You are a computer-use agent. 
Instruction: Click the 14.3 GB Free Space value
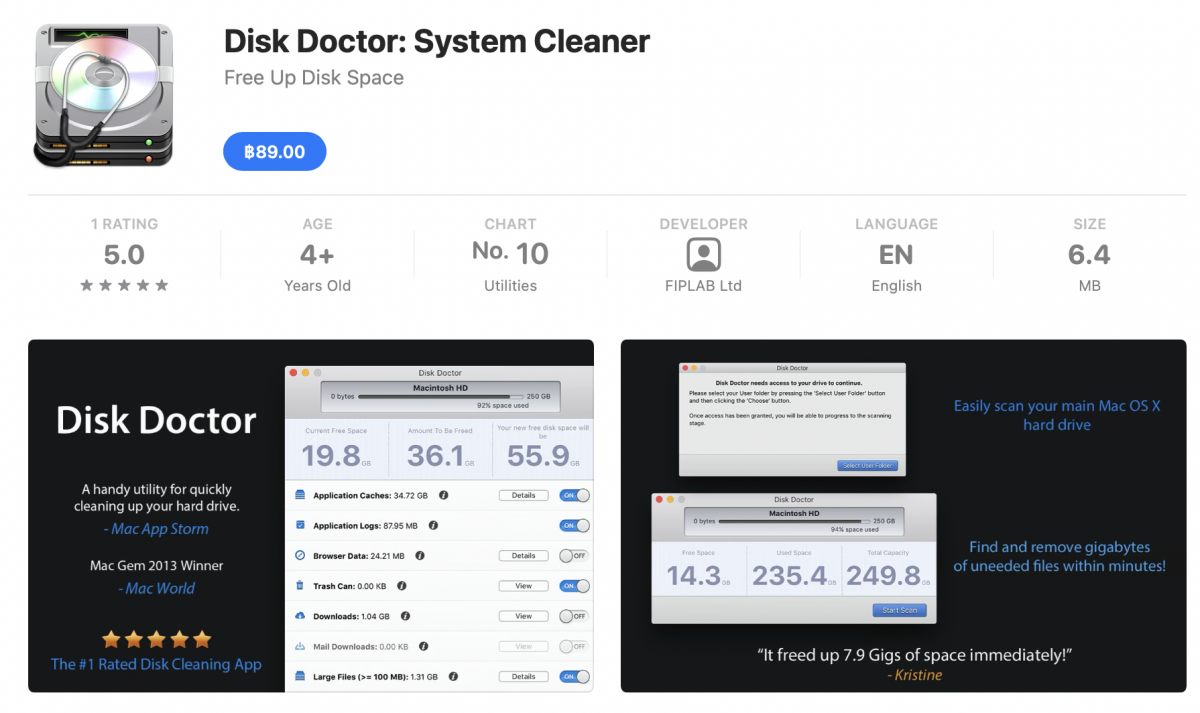(699, 575)
